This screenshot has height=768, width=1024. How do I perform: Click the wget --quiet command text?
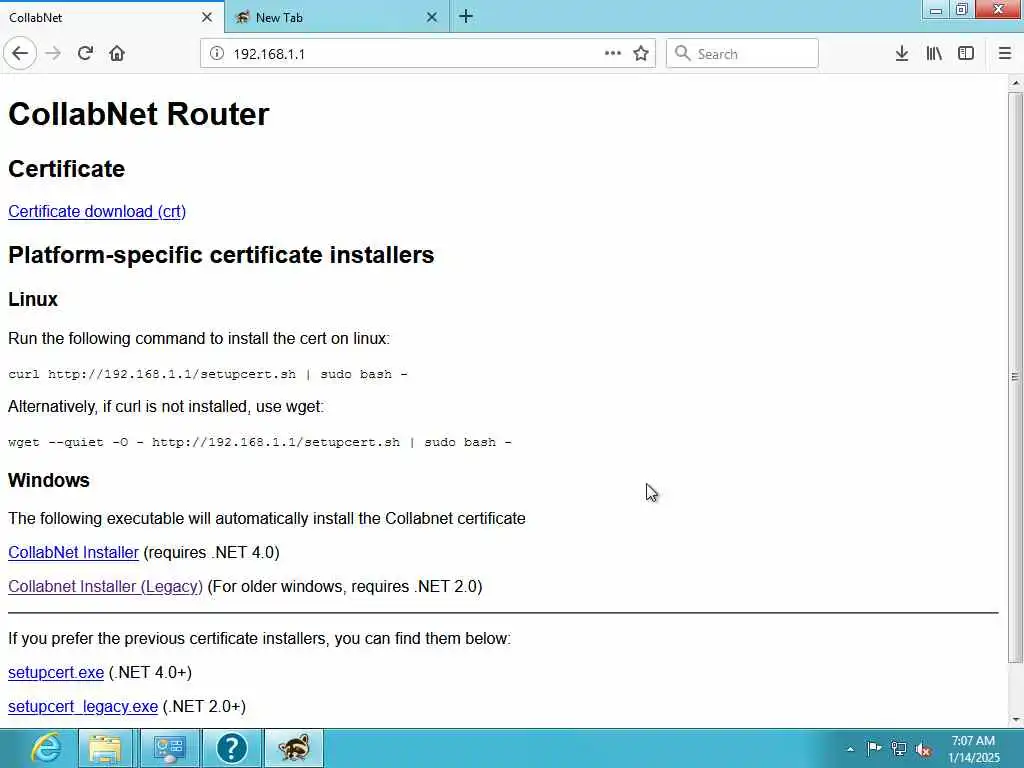[x=260, y=442]
